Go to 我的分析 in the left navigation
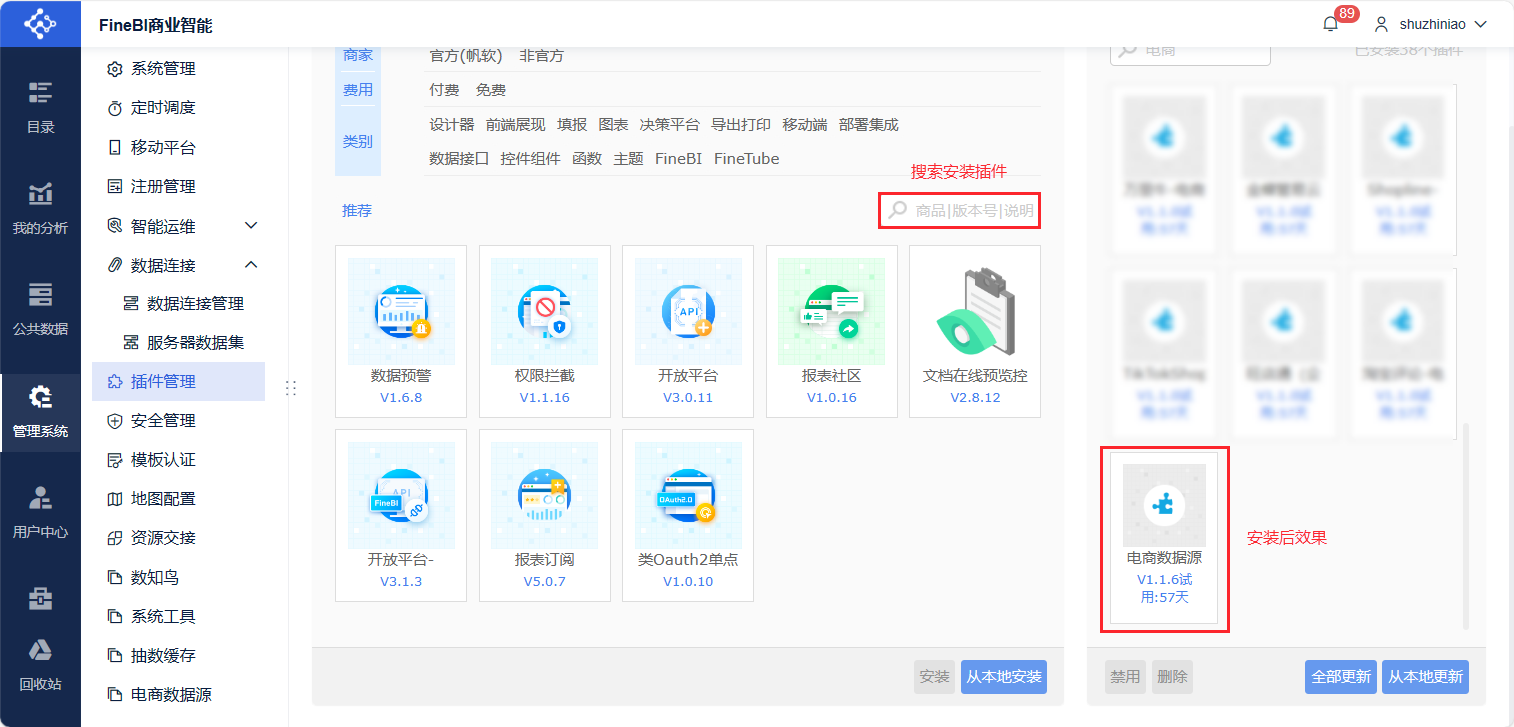 (40, 209)
